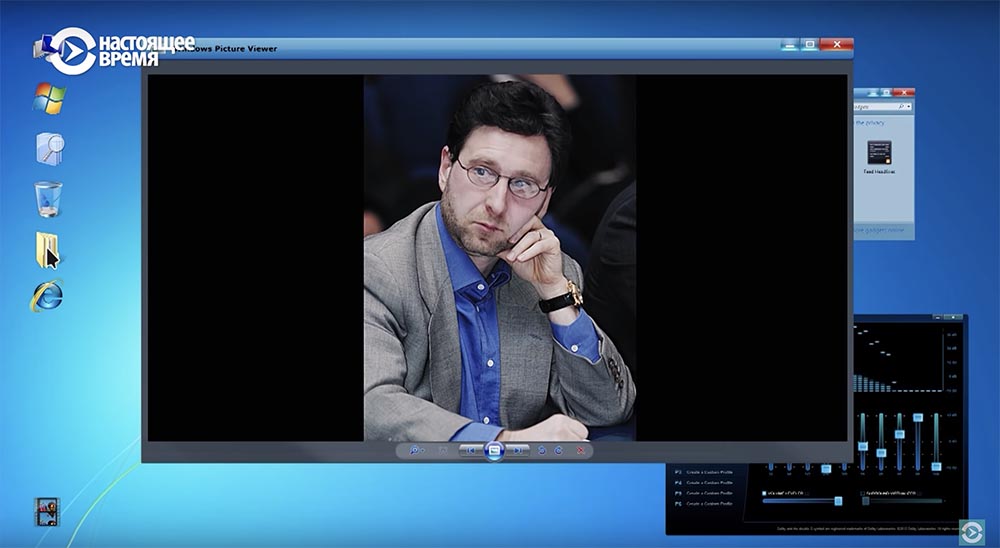Select the Feed Headlines gadget thumbnail
This screenshot has width=1000, height=548.
[x=879, y=152]
